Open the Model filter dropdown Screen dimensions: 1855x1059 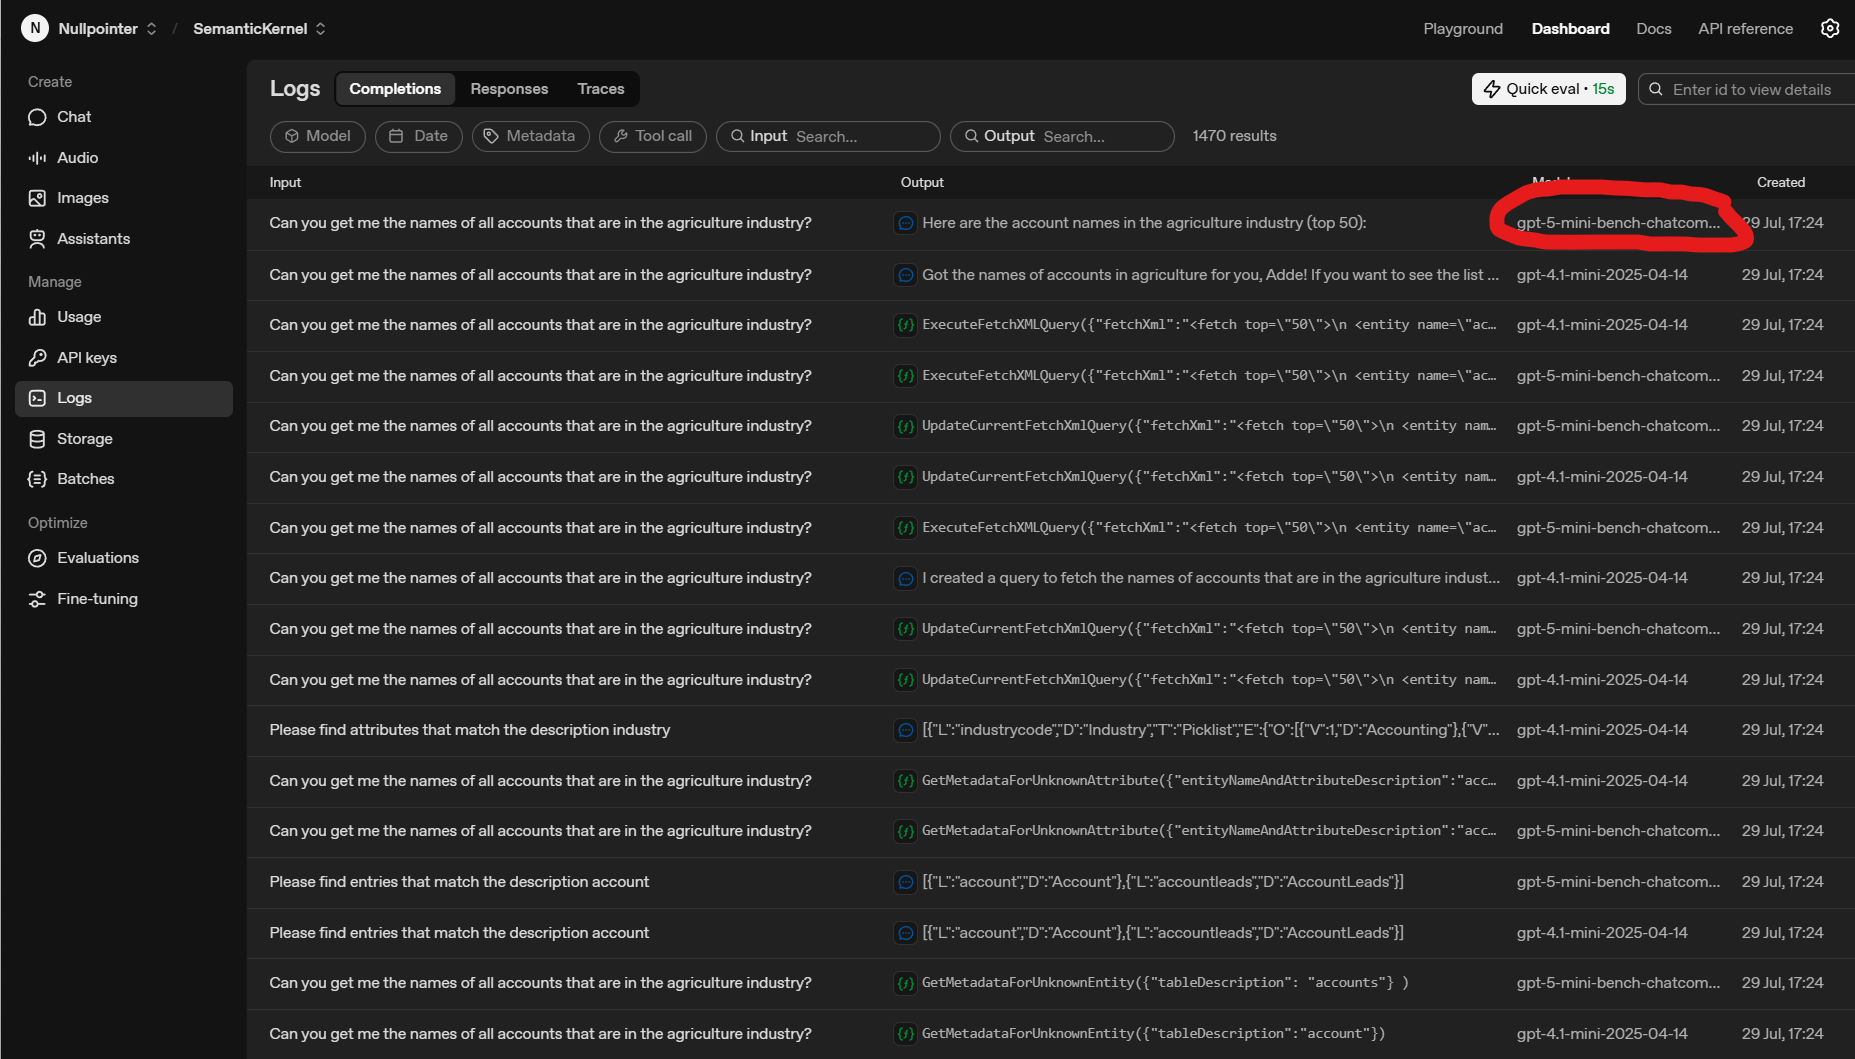point(317,136)
